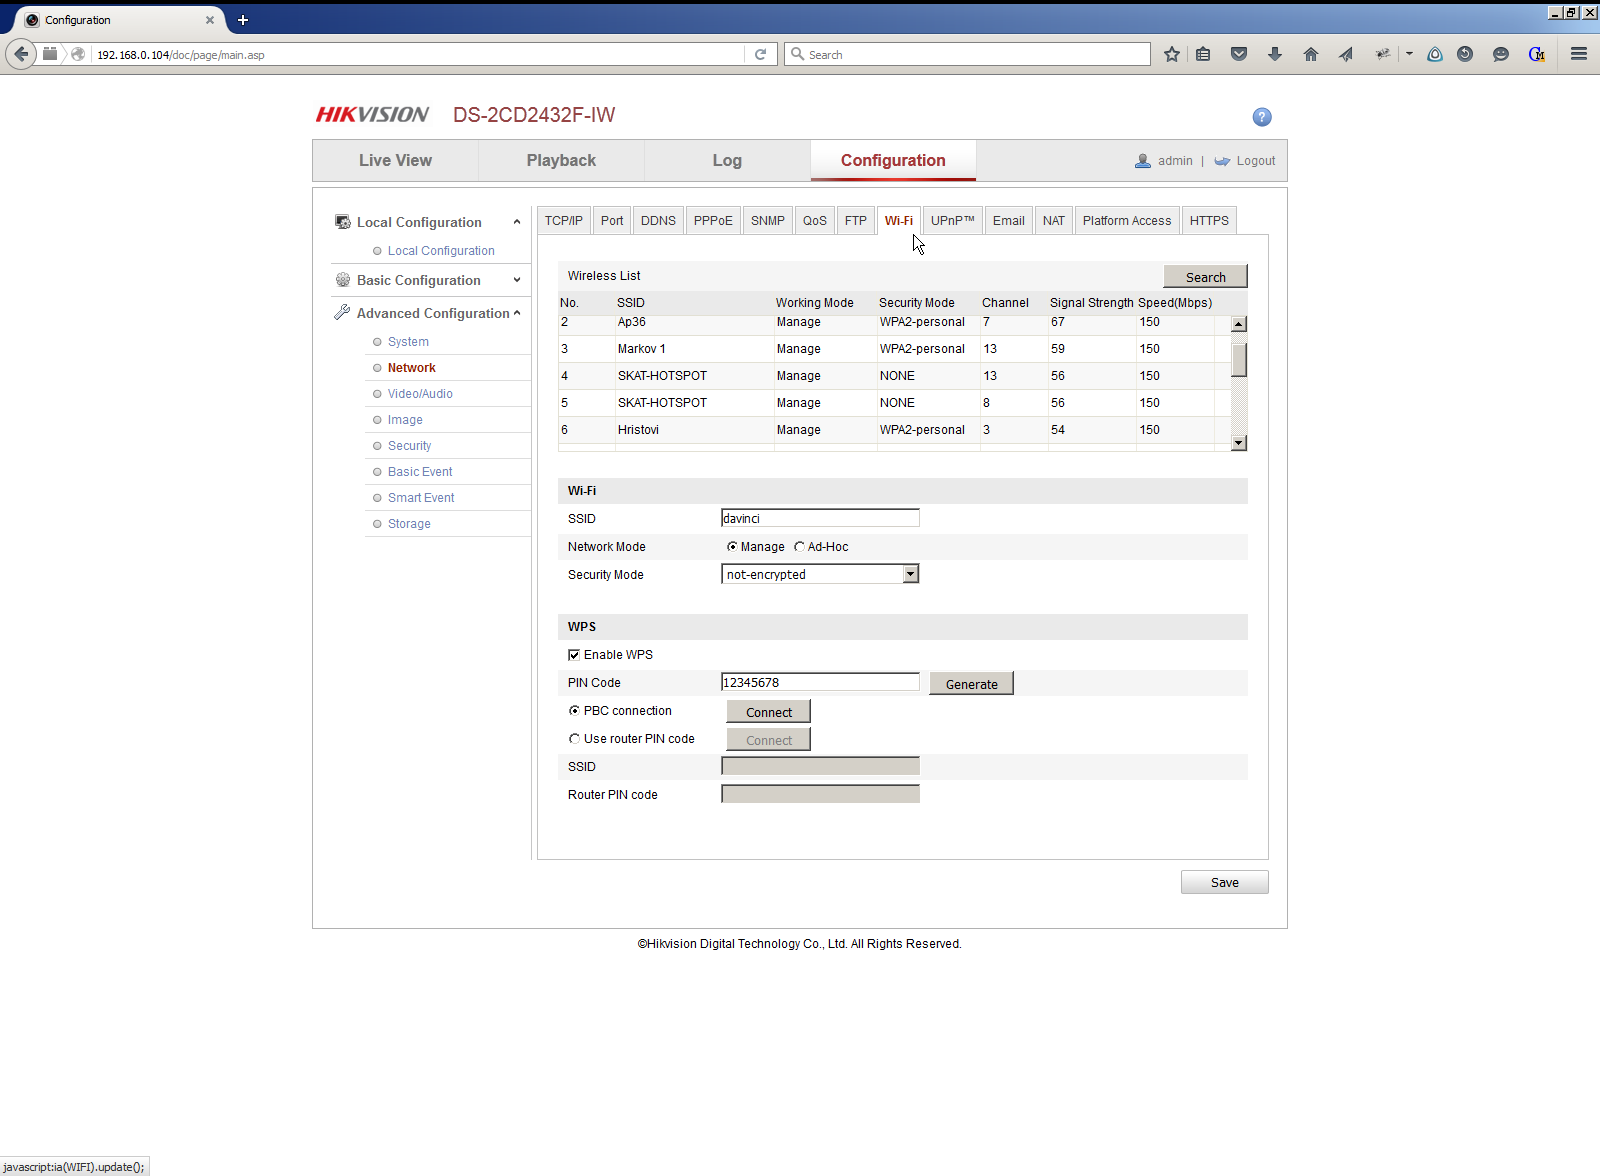Image resolution: width=1600 pixels, height=1176 pixels.
Task: Open the toolbar overflow dropdown arrow
Action: (x=1409, y=54)
